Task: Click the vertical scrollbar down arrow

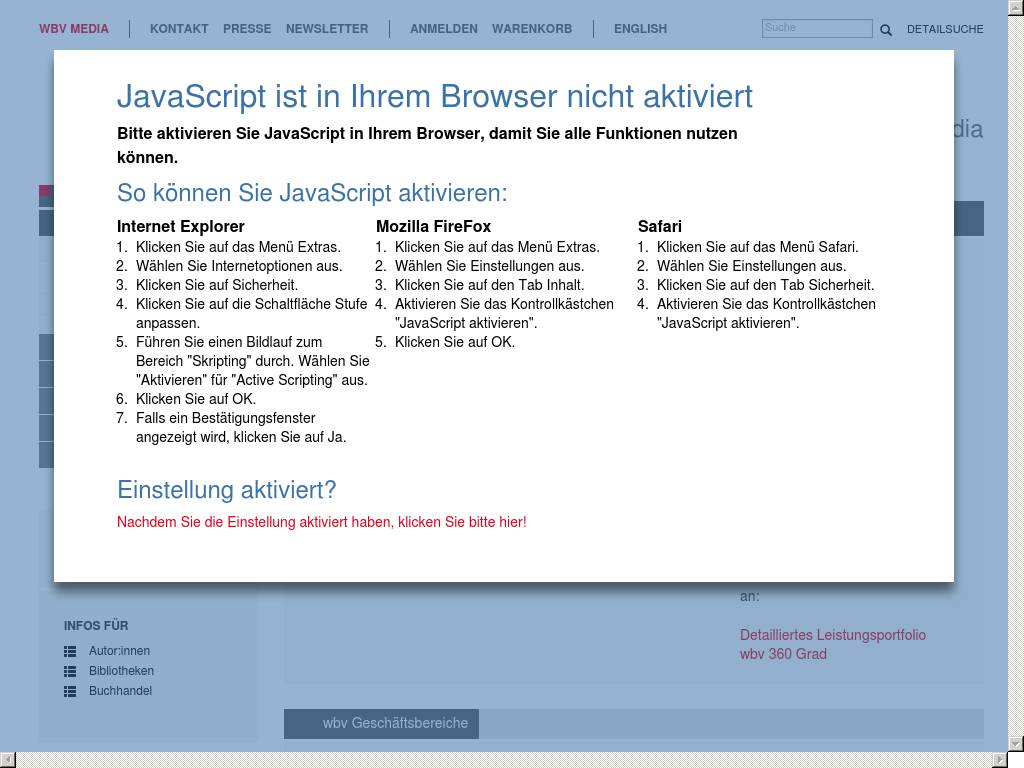Action: click(1016, 744)
